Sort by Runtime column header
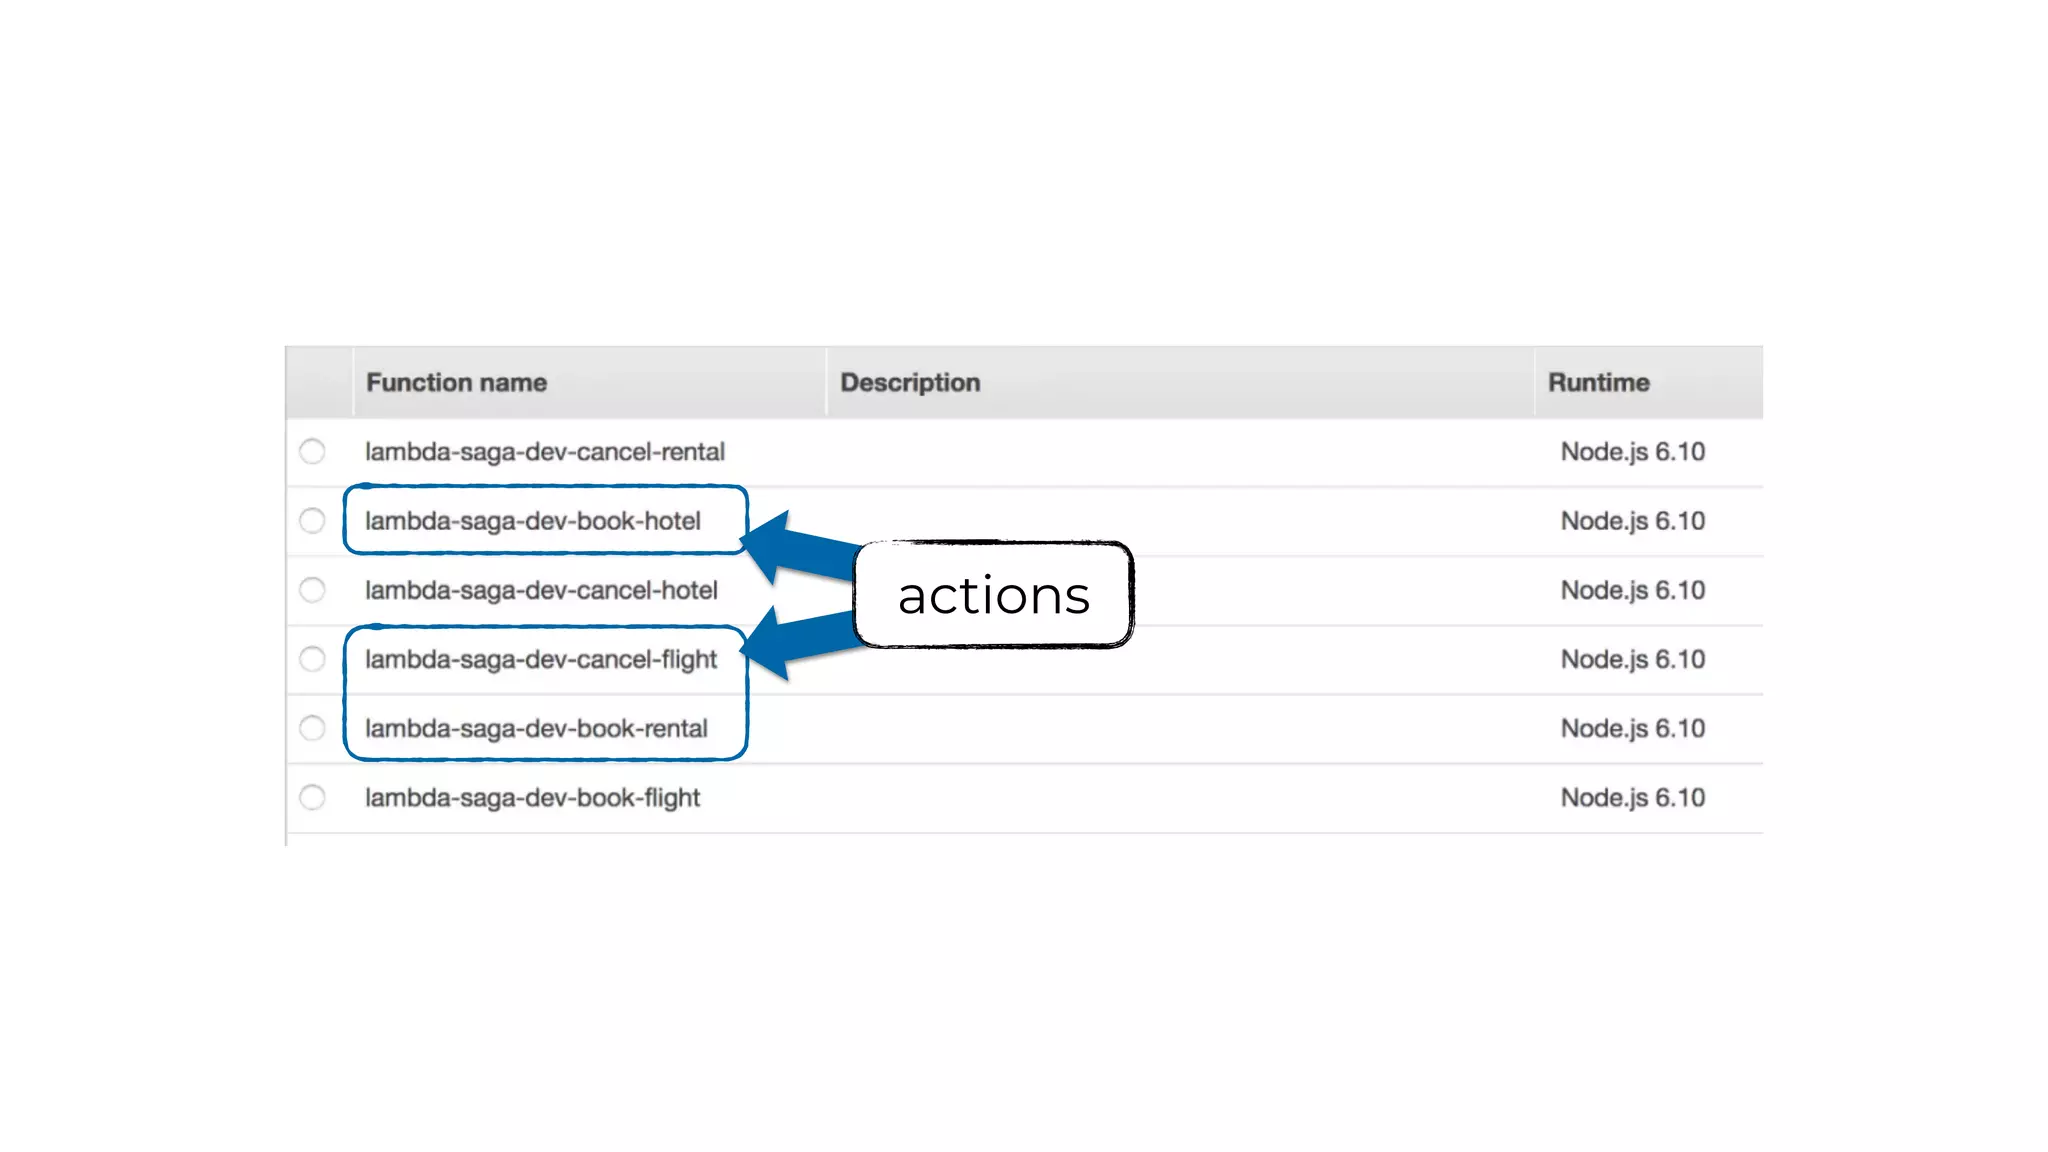The height and width of the screenshot is (1152, 2048). pyautogui.click(x=1598, y=383)
